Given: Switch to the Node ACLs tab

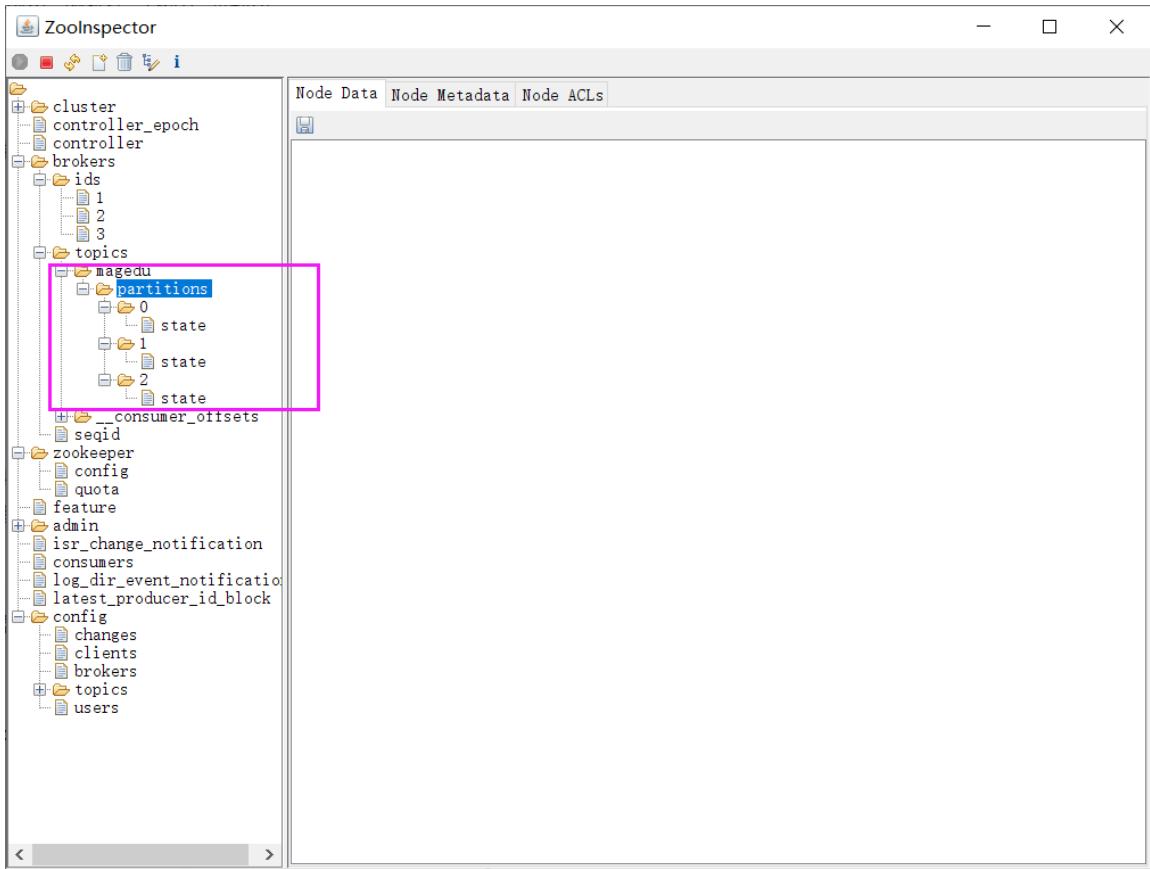Looking at the screenshot, I should tap(562, 95).
